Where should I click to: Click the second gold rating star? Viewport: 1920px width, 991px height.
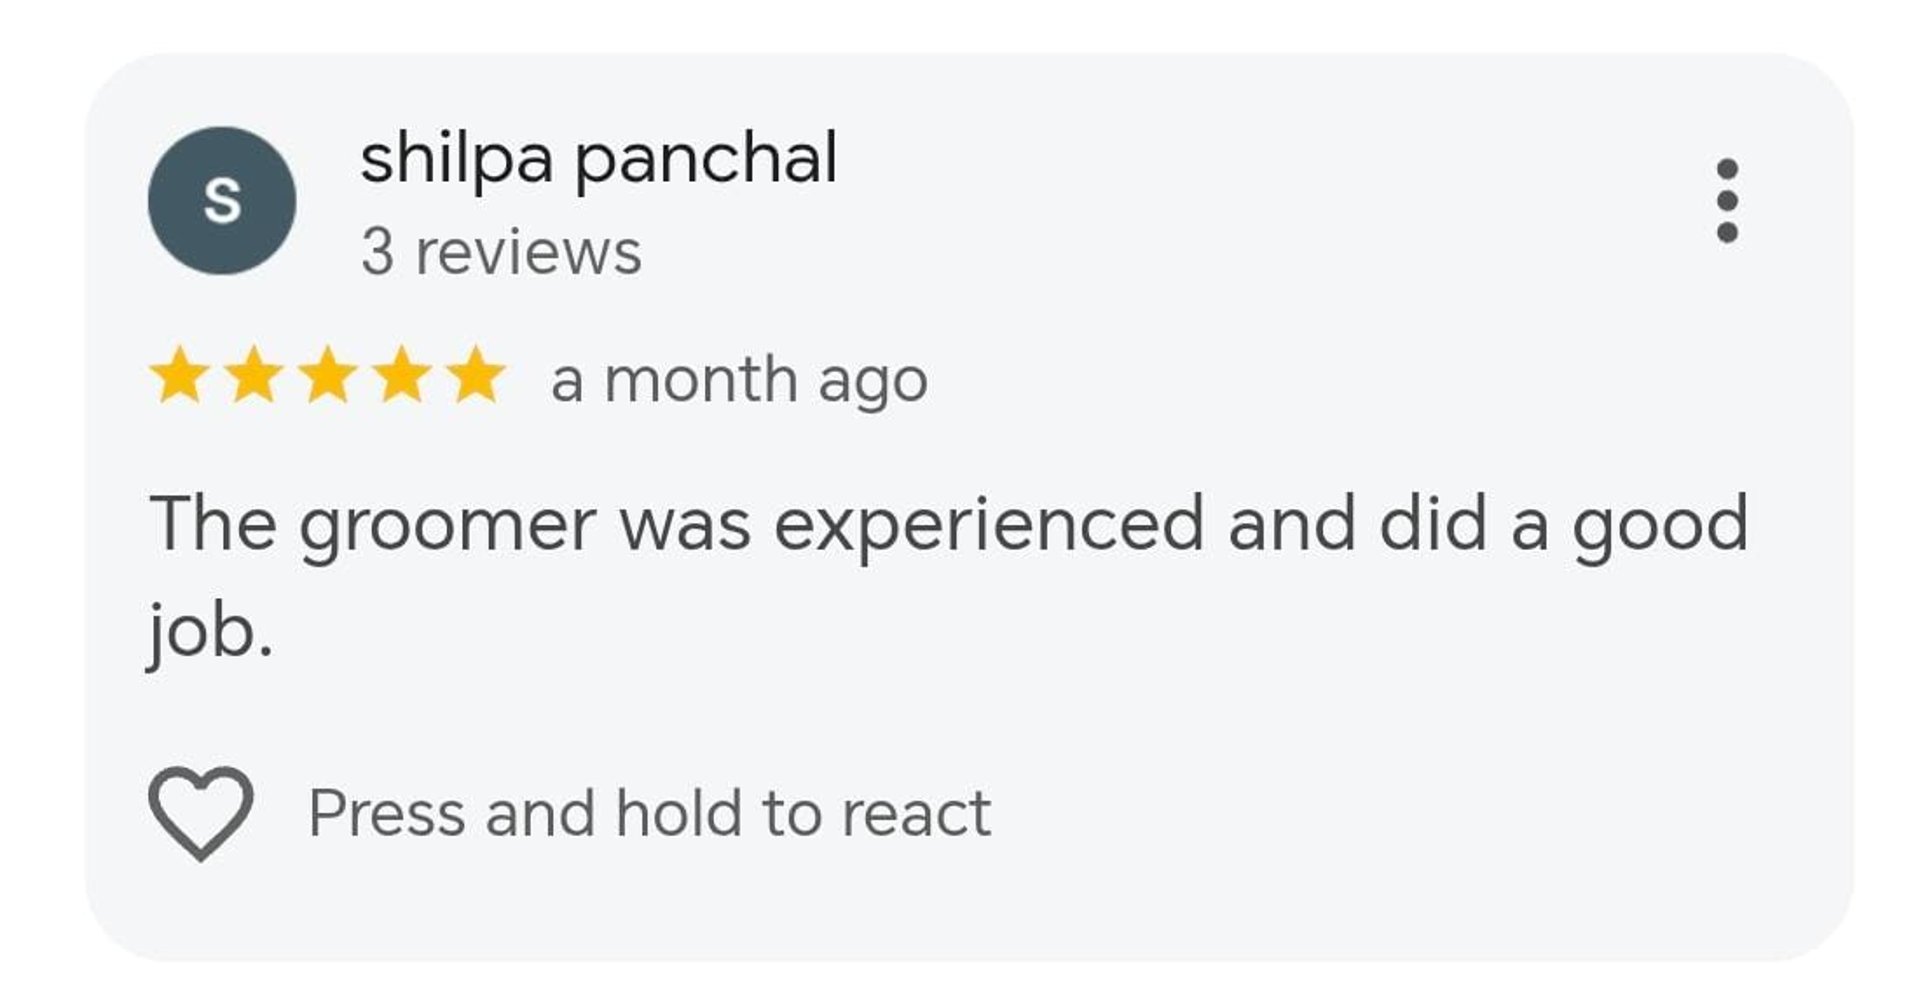[x=254, y=375]
